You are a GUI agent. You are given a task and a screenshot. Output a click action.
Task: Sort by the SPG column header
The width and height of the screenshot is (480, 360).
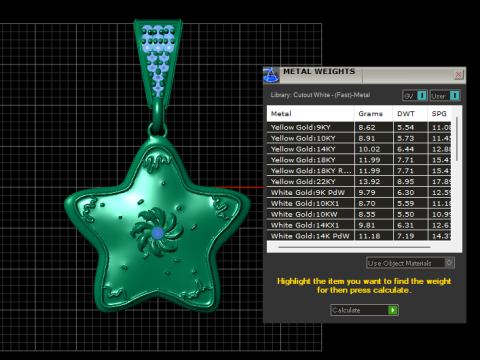439,114
